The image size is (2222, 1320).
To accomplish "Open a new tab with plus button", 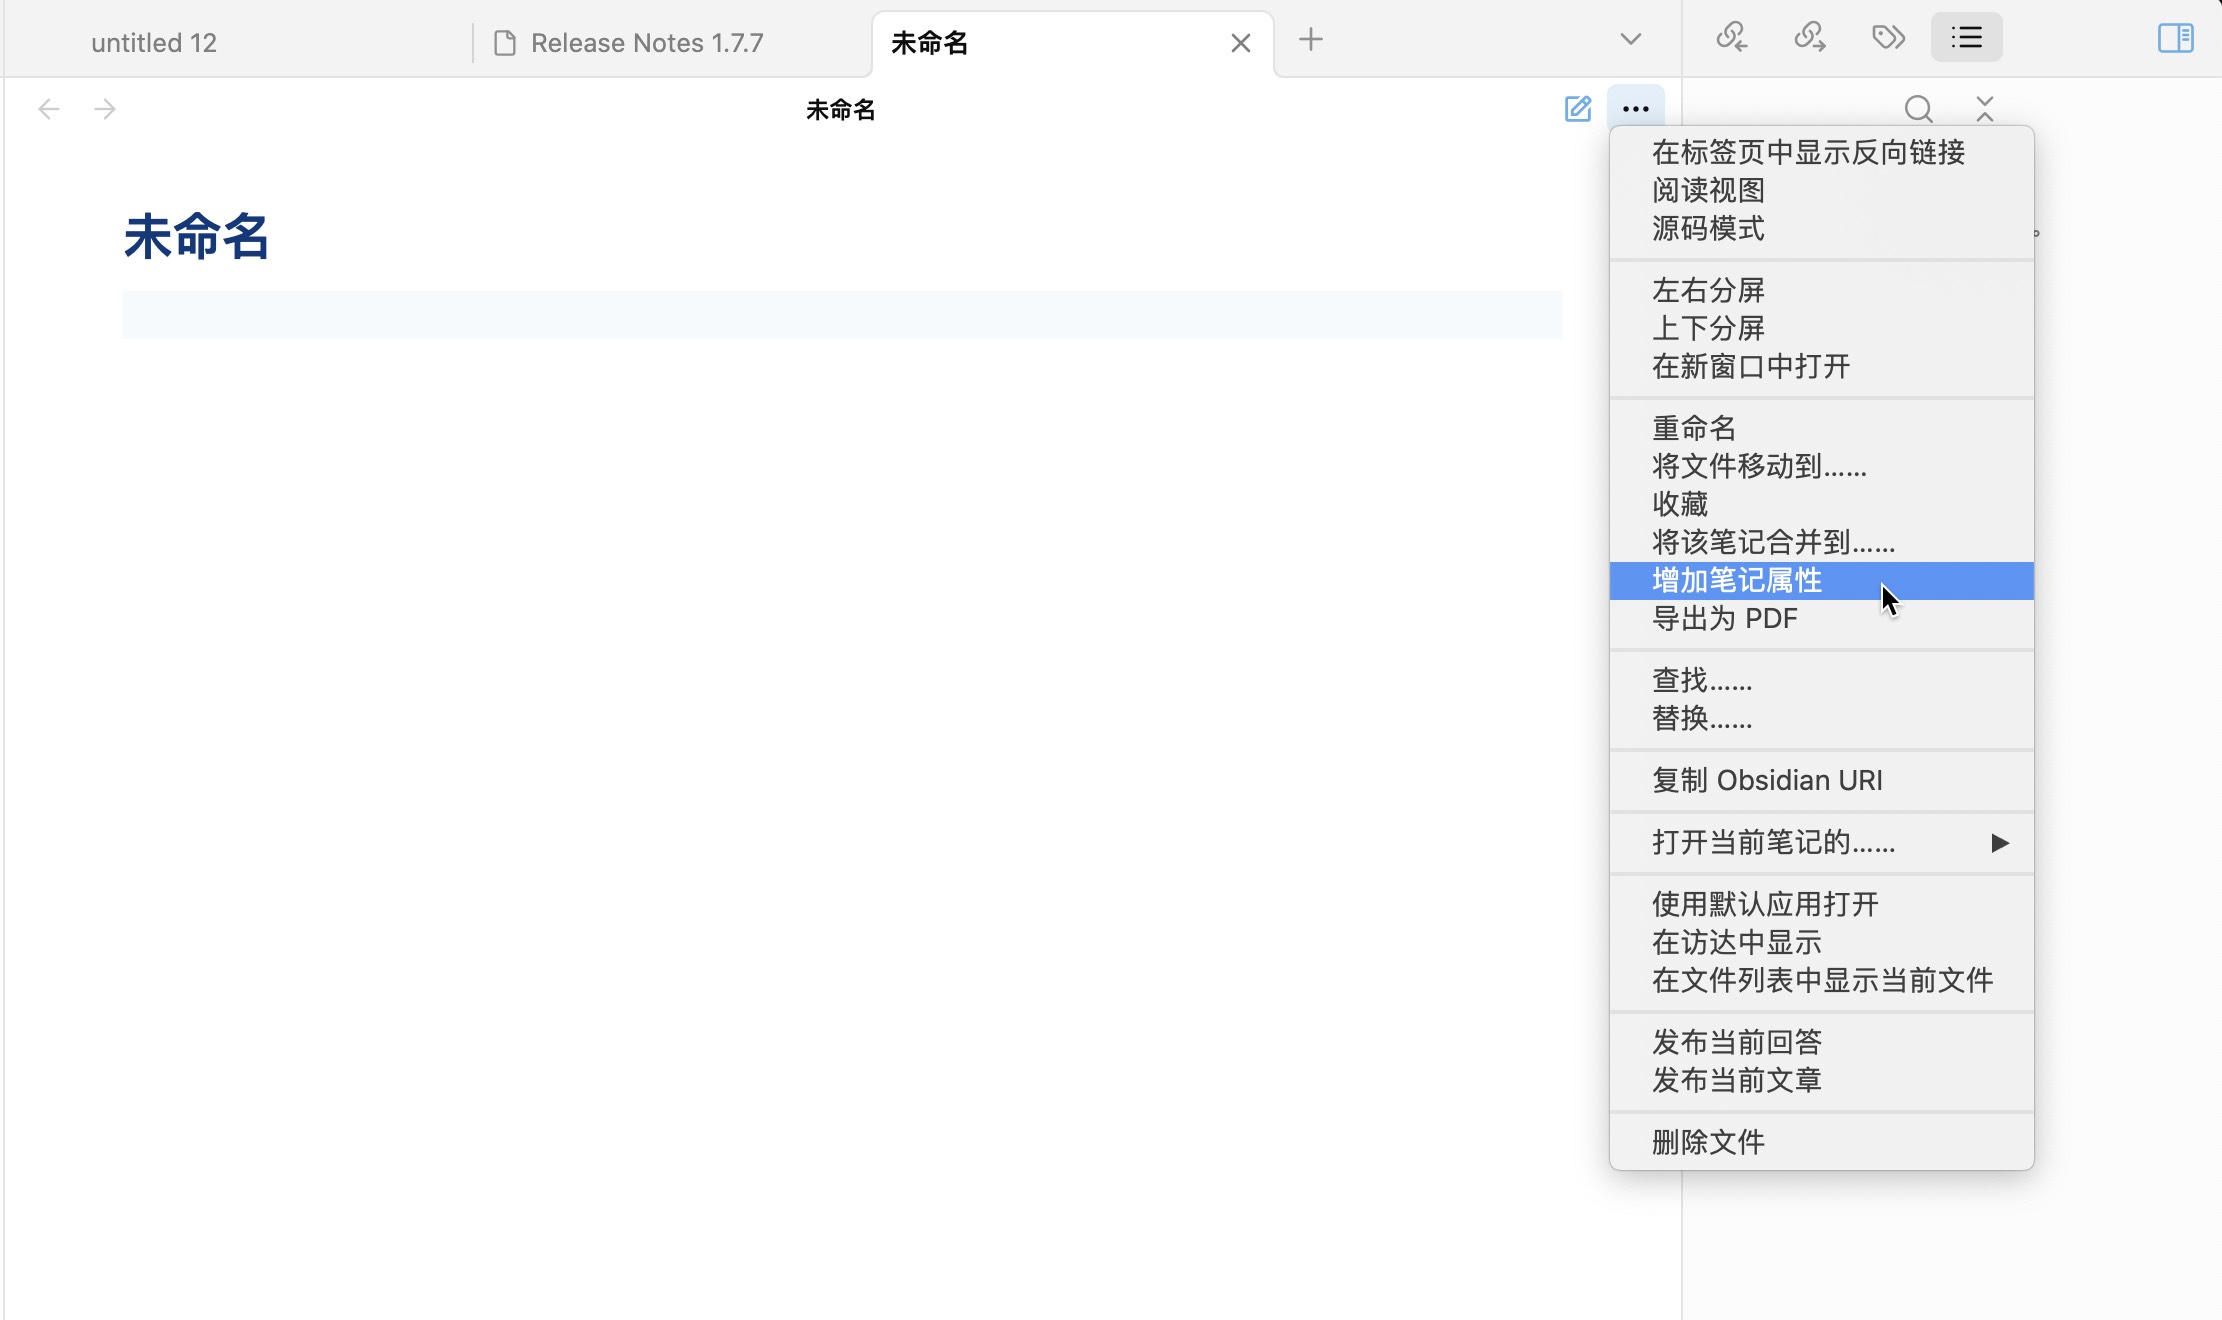I will (x=1310, y=40).
